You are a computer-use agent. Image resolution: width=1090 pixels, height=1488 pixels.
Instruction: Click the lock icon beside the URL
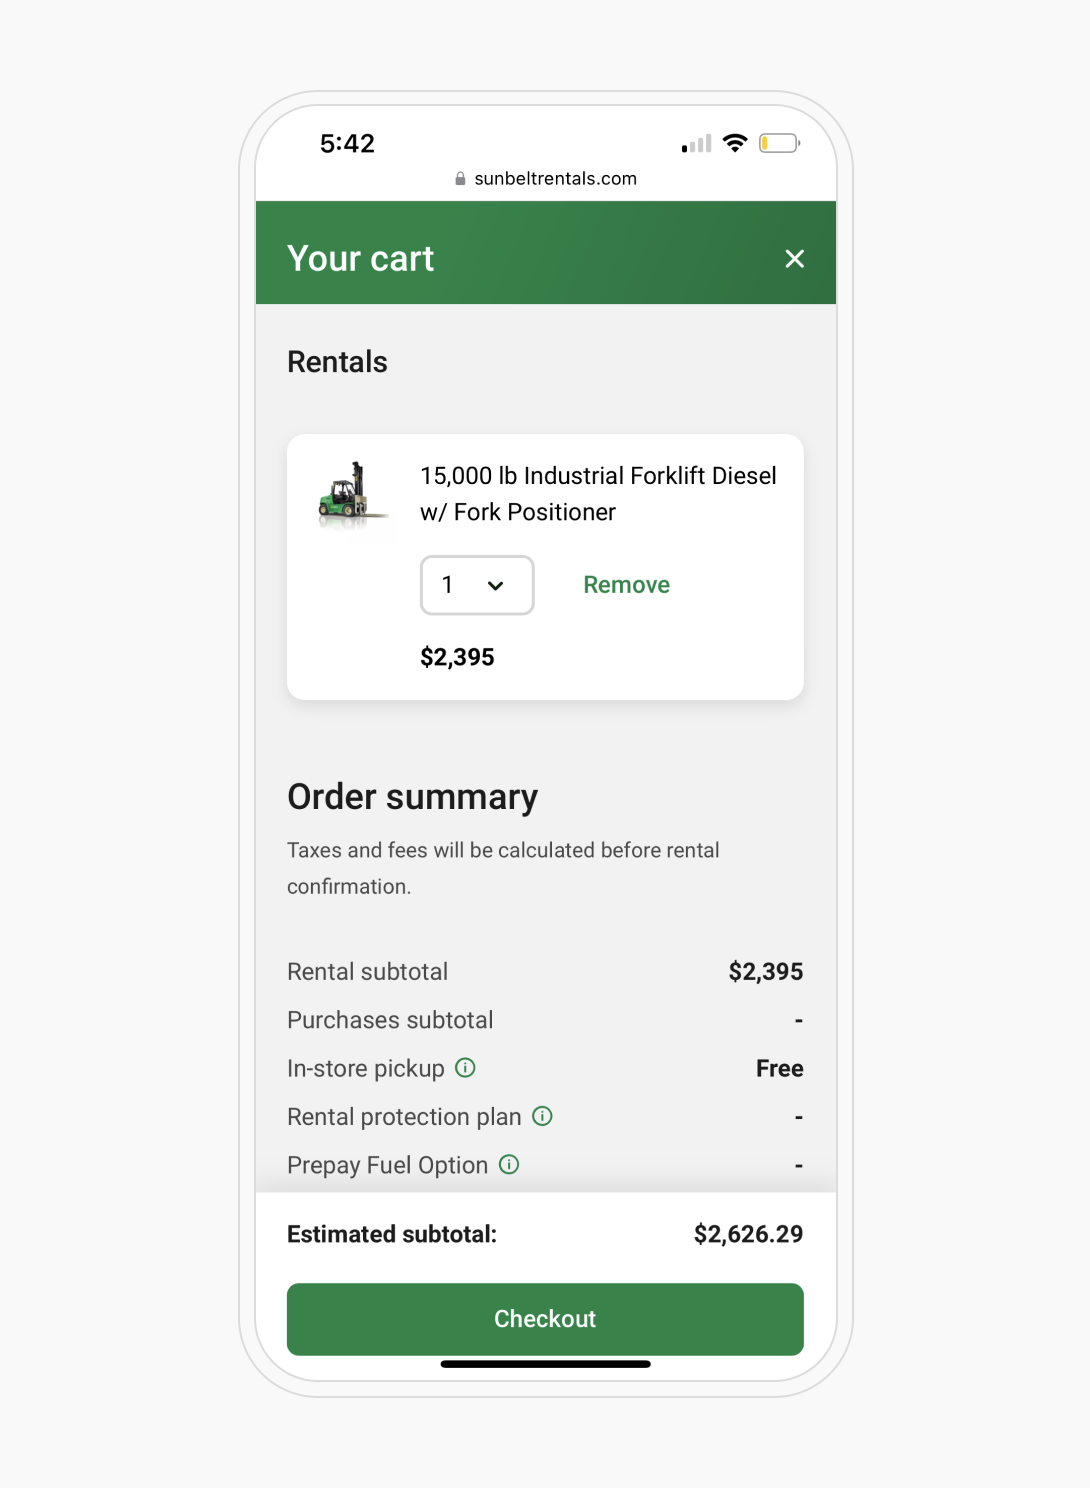click(x=460, y=179)
